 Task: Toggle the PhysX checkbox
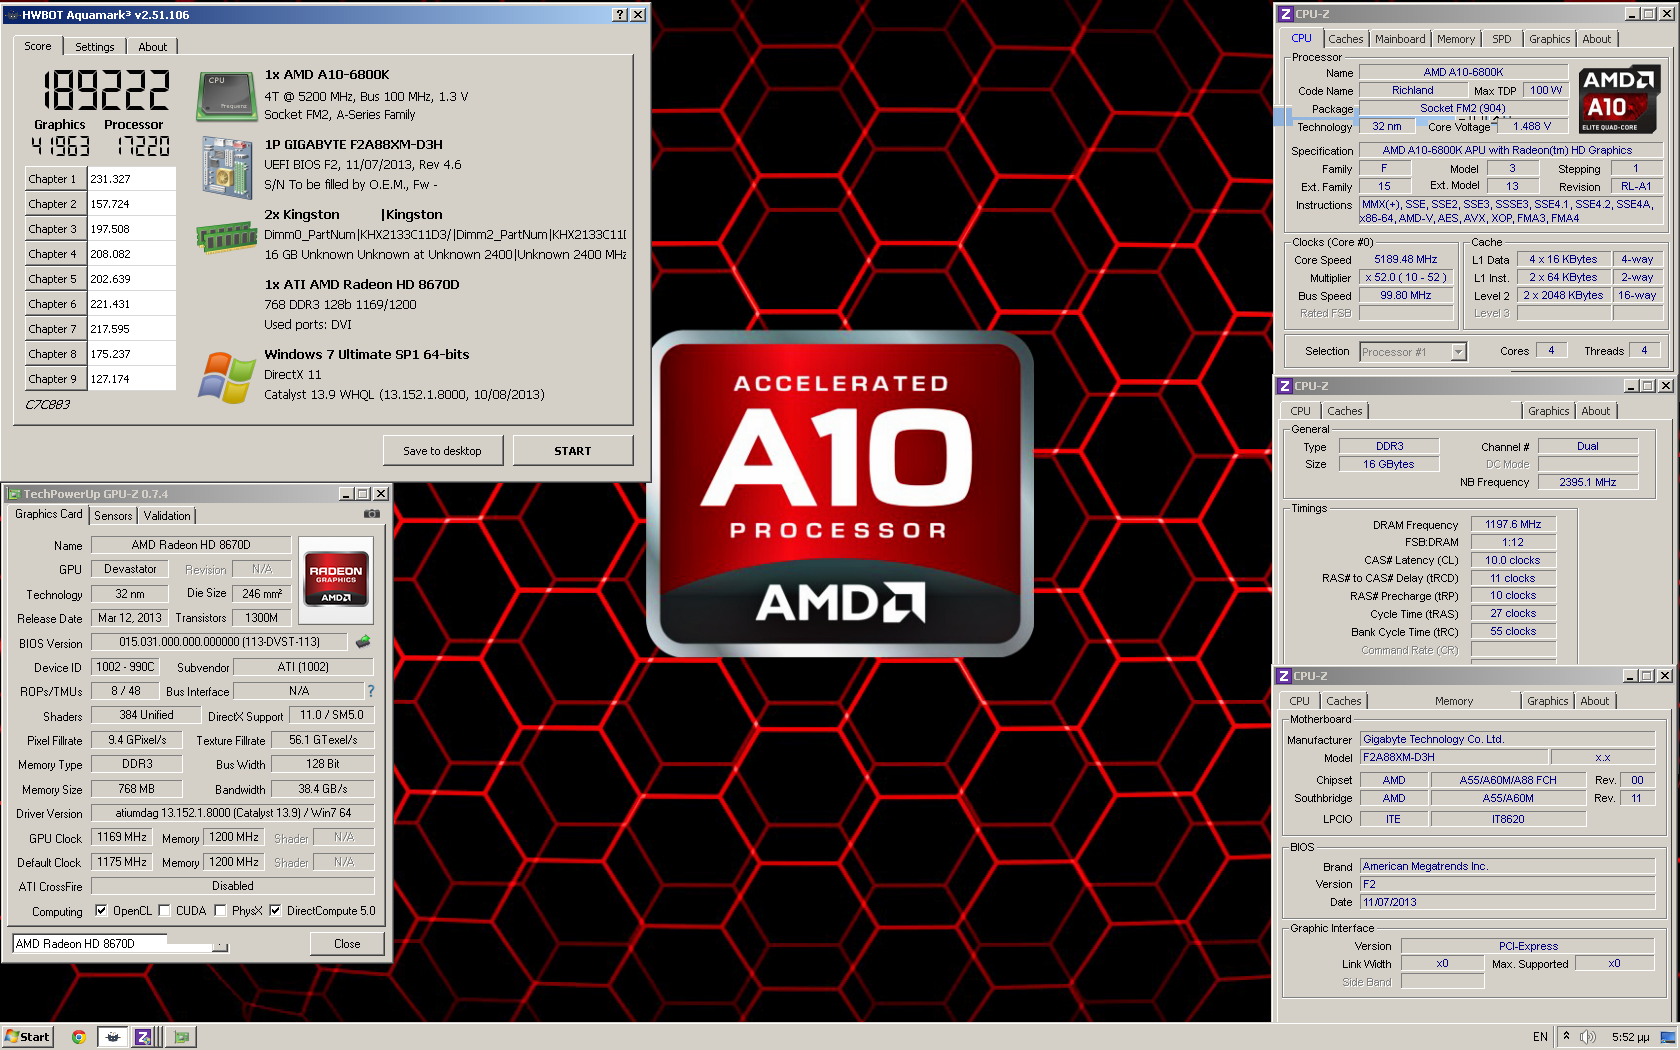tap(221, 911)
